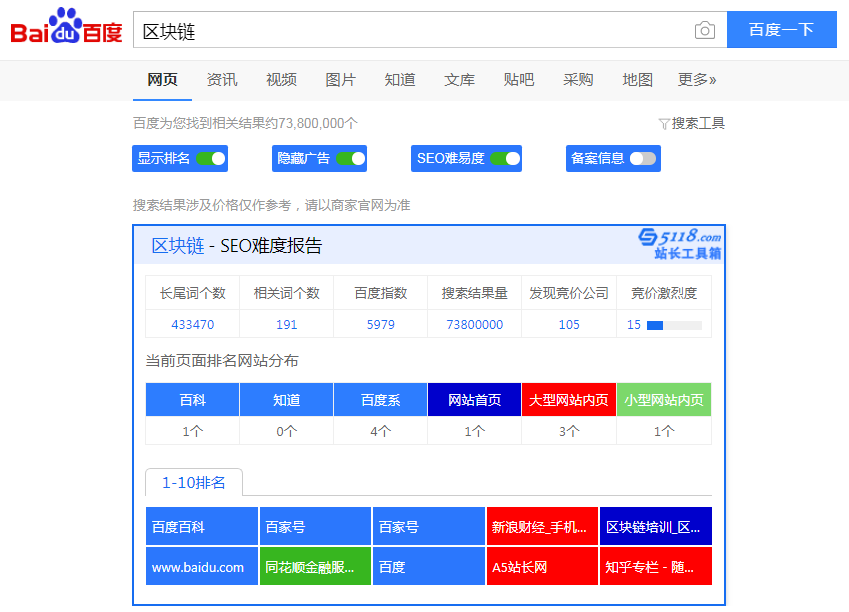Switch to the 资讯 tab
The height and width of the screenshot is (612, 849).
point(222,80)
